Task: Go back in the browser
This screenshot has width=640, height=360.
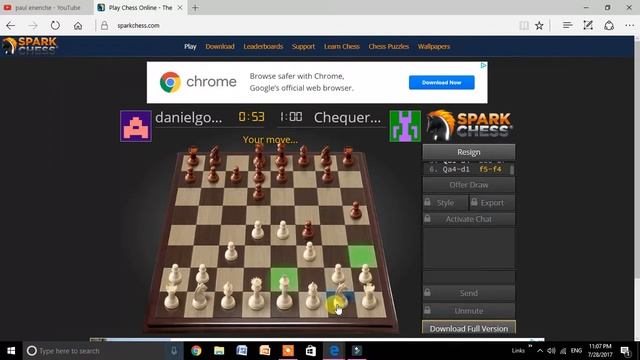Action: [11, 25]
